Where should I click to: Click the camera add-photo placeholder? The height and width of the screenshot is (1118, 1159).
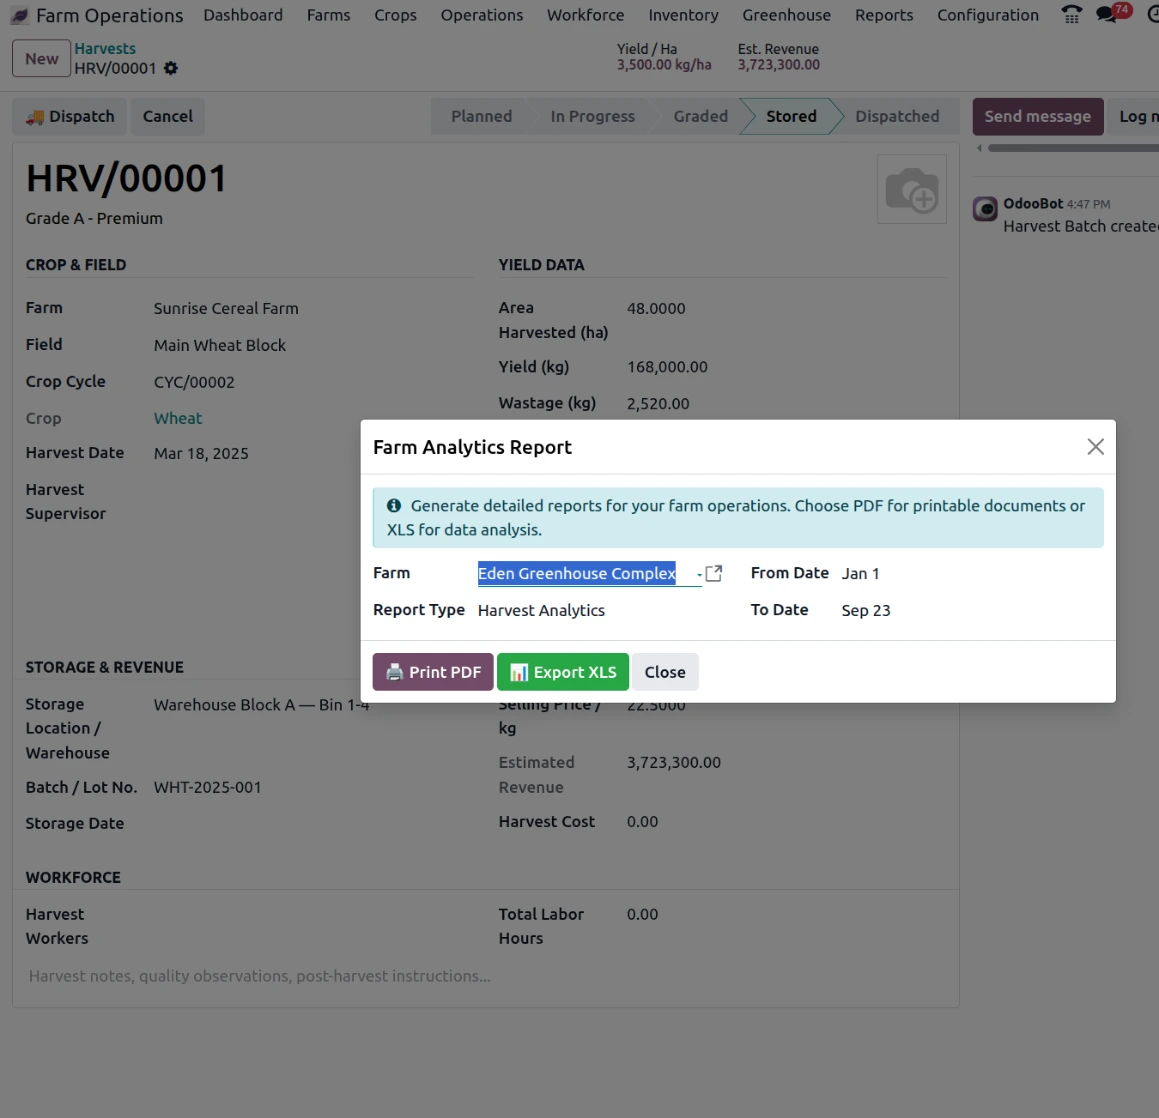911,189
